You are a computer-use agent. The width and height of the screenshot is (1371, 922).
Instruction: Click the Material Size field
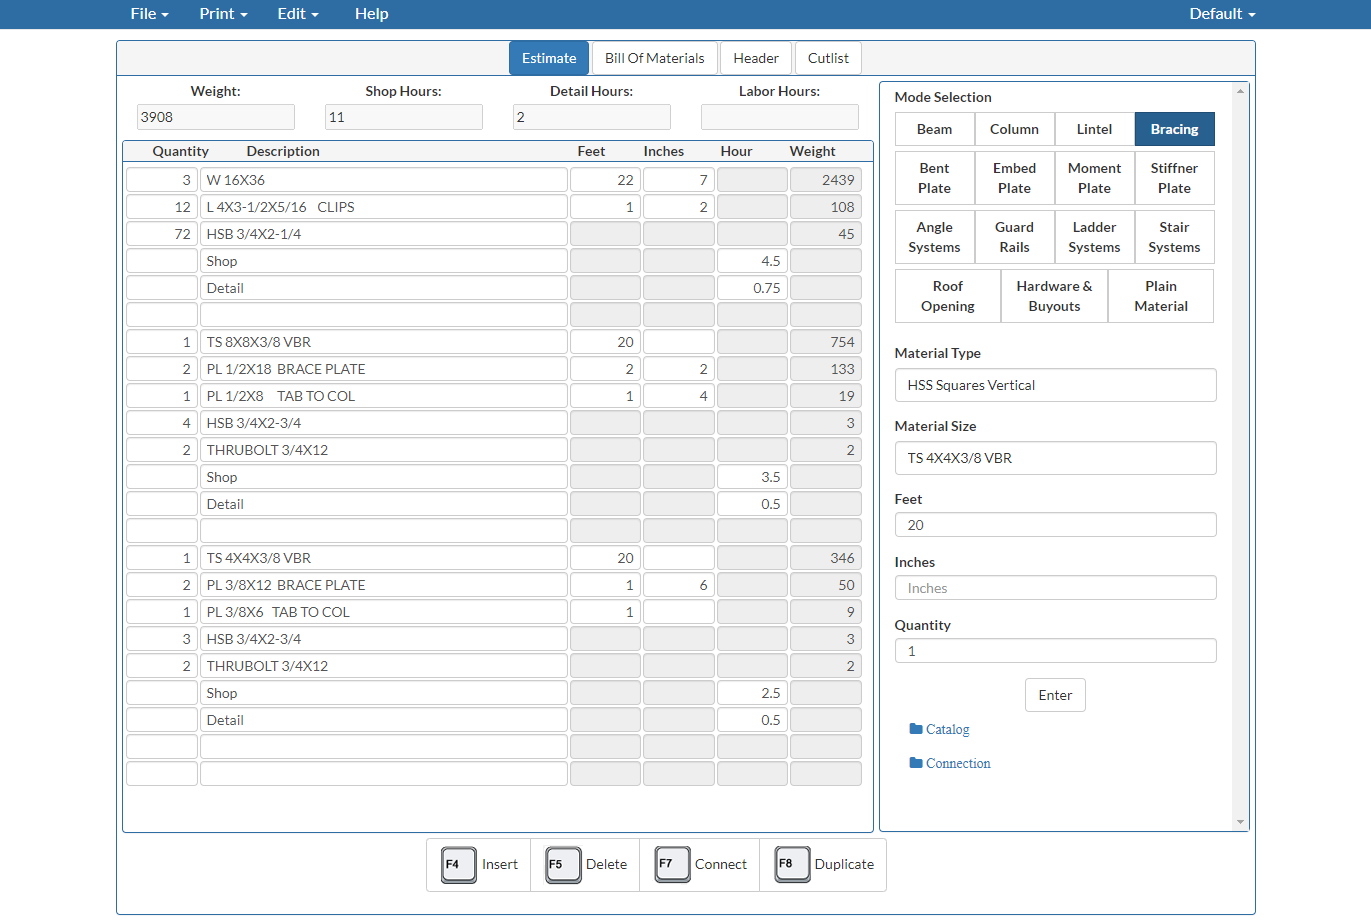click(x=1056, y=458)
